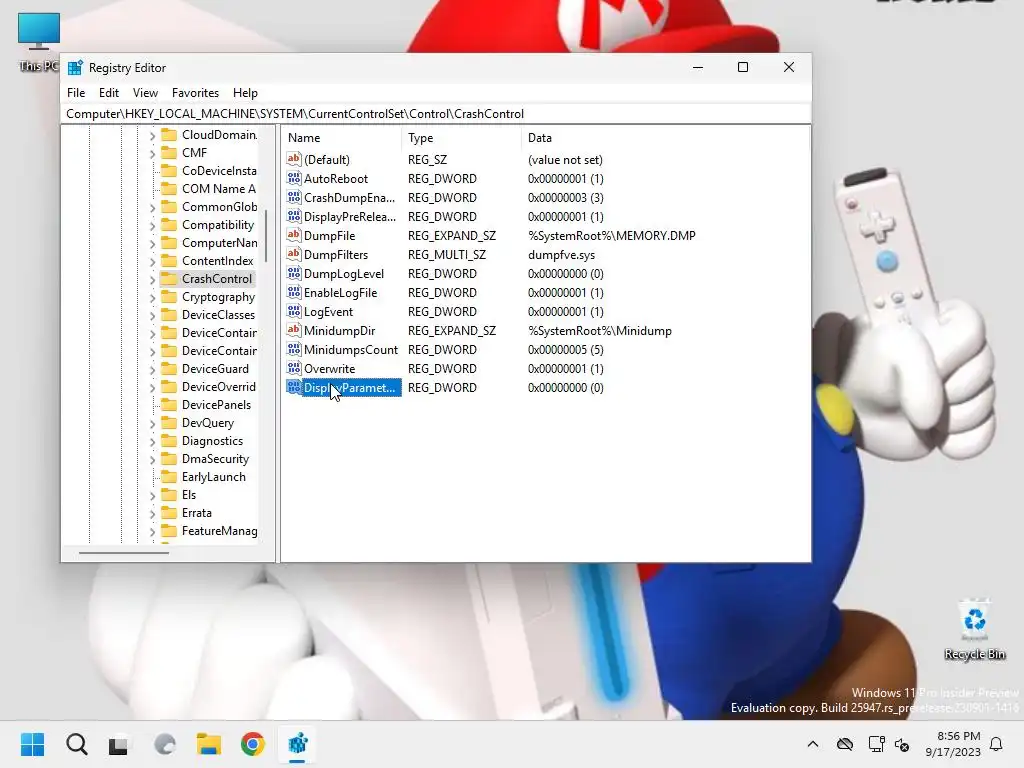
Task: Click the Registry Editor taskbar icon
Action: [x=297, y=744]
